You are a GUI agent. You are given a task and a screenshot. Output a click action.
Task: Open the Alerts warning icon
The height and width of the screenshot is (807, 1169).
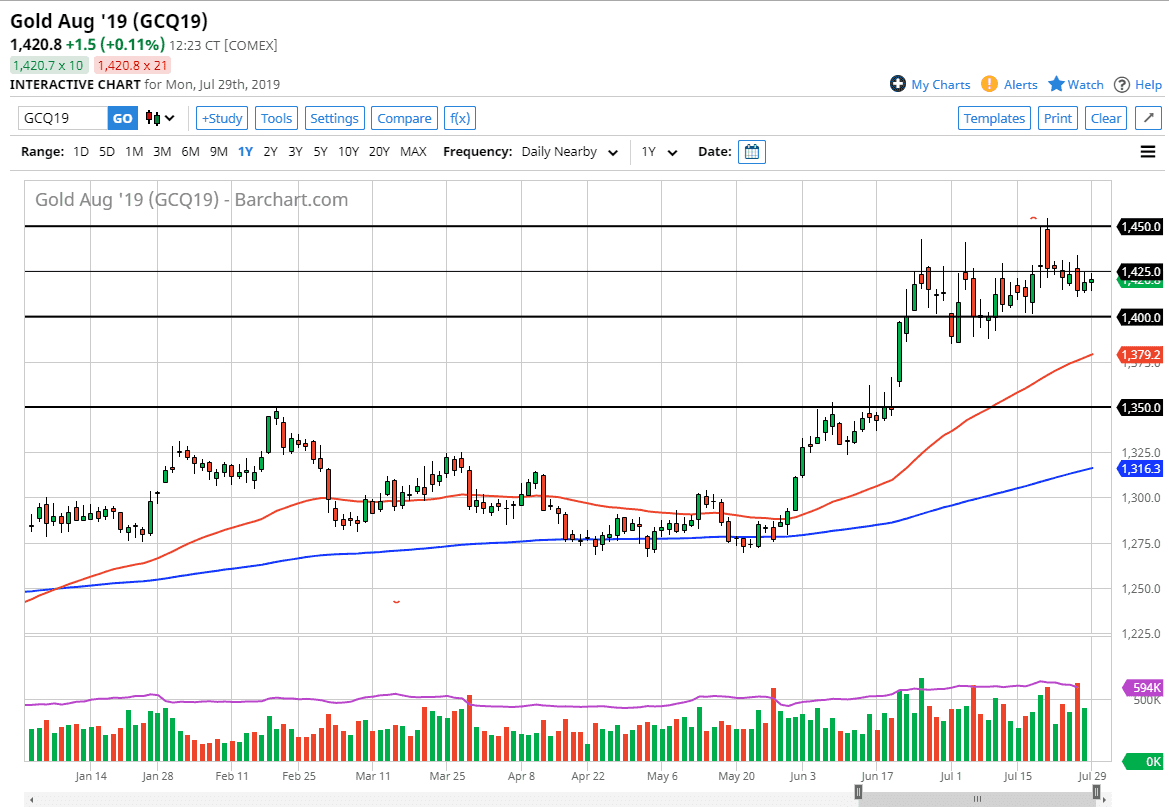pyautogui.click(x=989, y=84)
